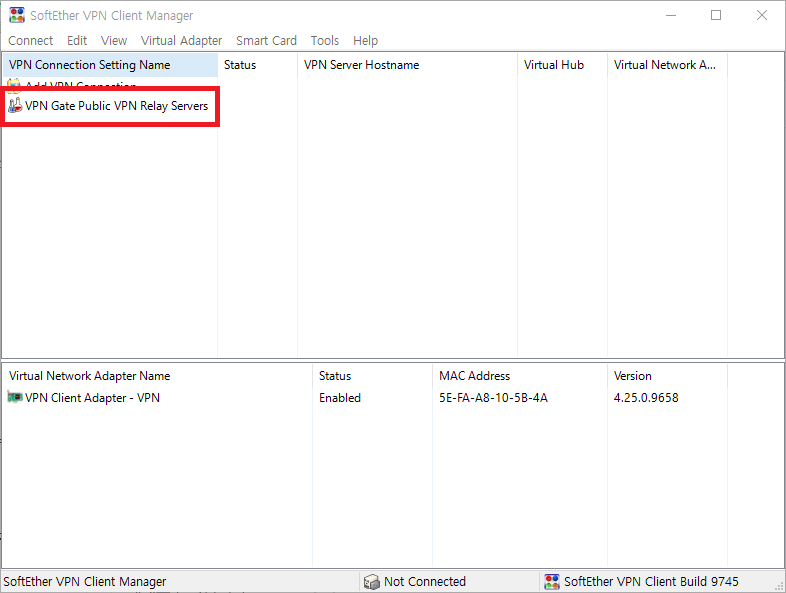Click adapter list Status column header

372,376
